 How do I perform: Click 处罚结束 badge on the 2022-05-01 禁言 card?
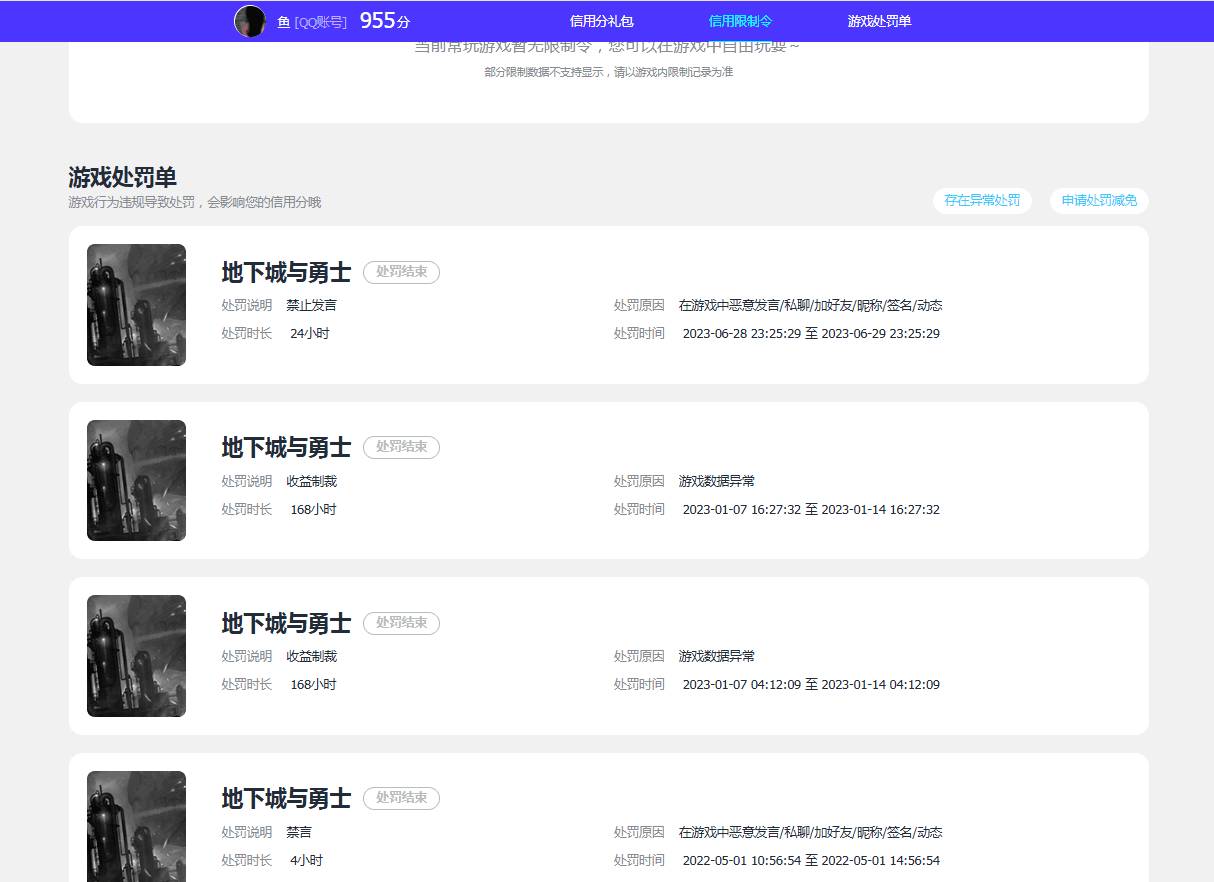click(401, 798)
